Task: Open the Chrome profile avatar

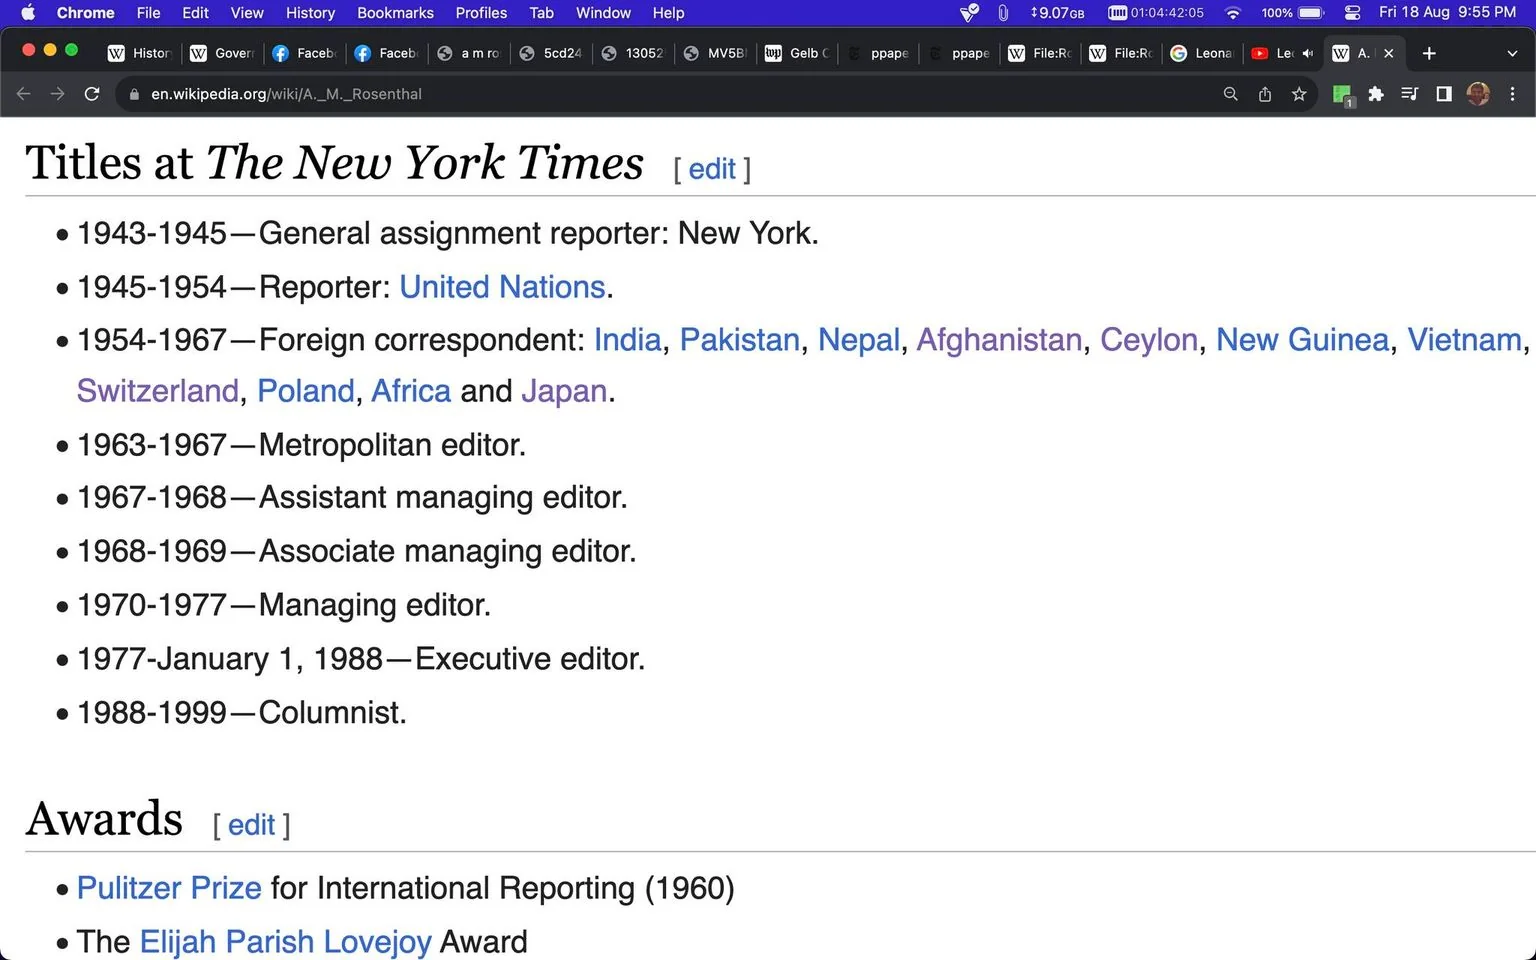Action: coord(1478,94)
